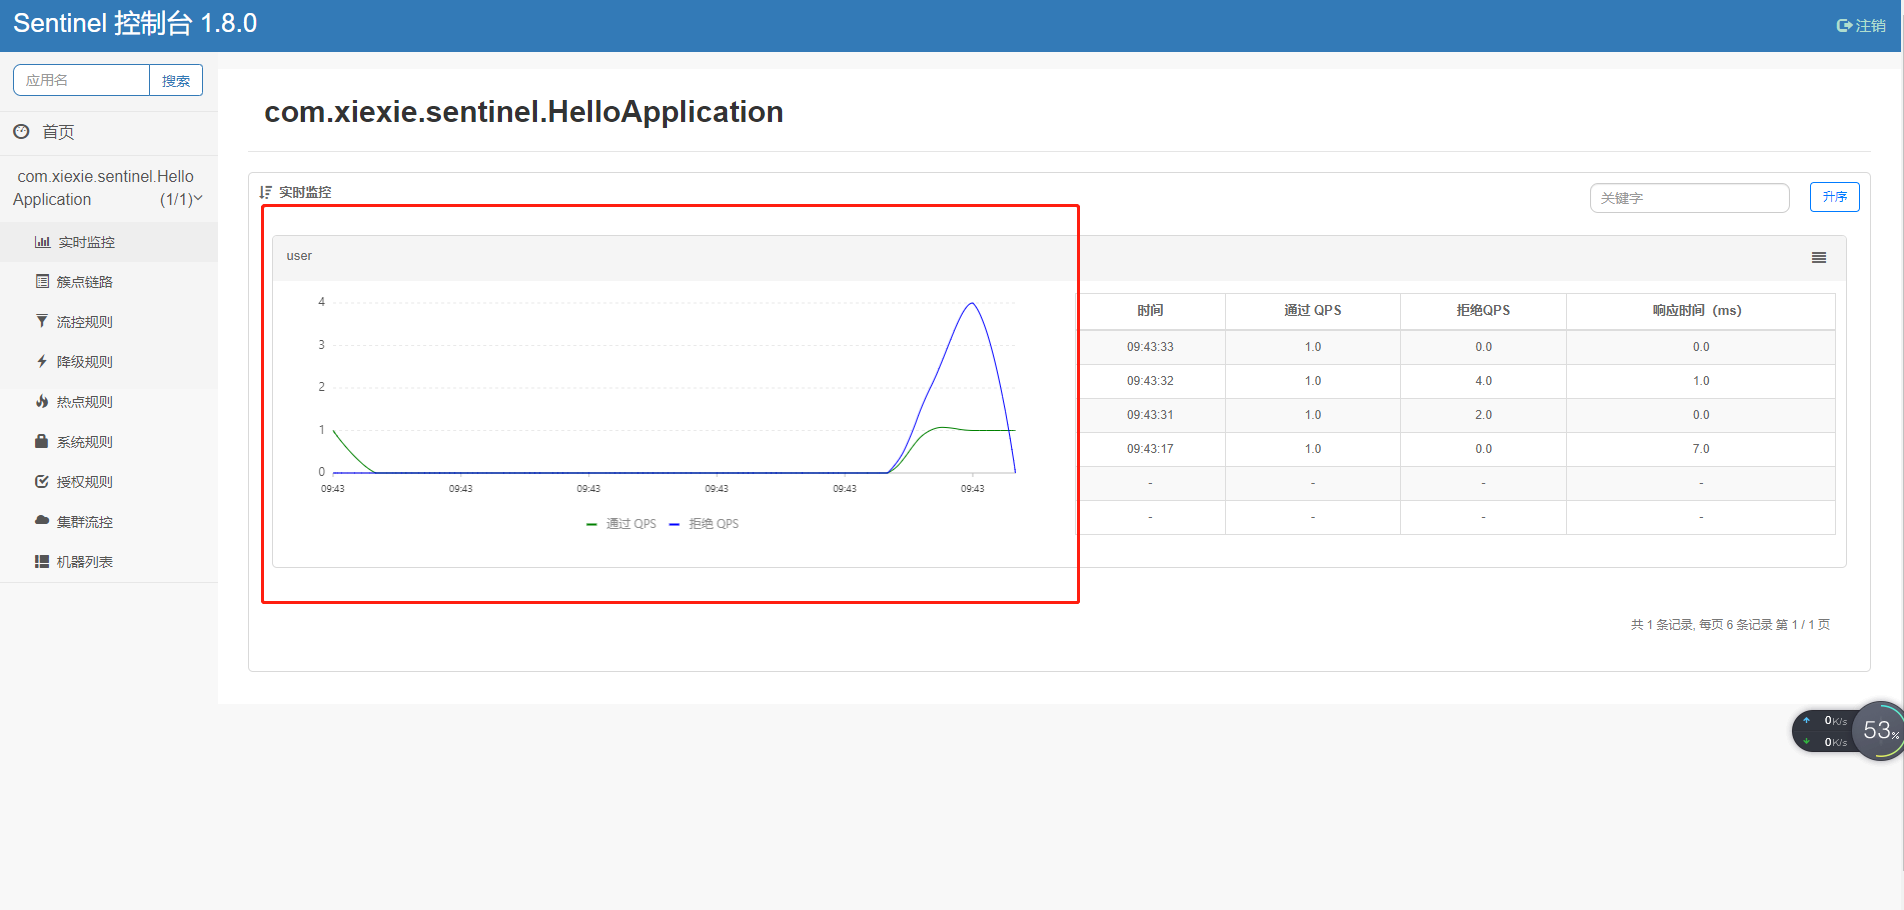Open 流控规则 menu item
1904x910 pixels.
click(x=109, y=322)
